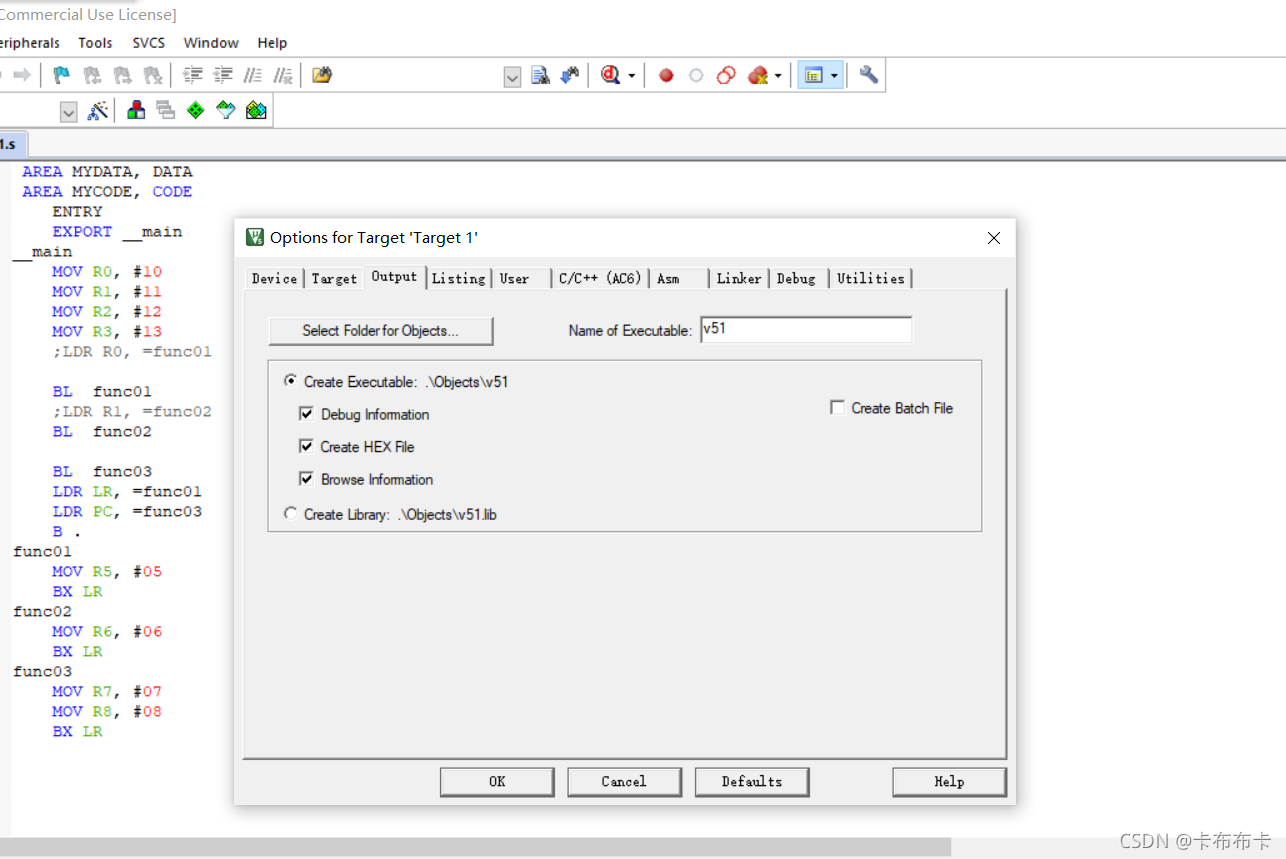This screenshot has width=1286, height=859.
Task: Clear all bookmarks icon
Action: pos(152,75)
